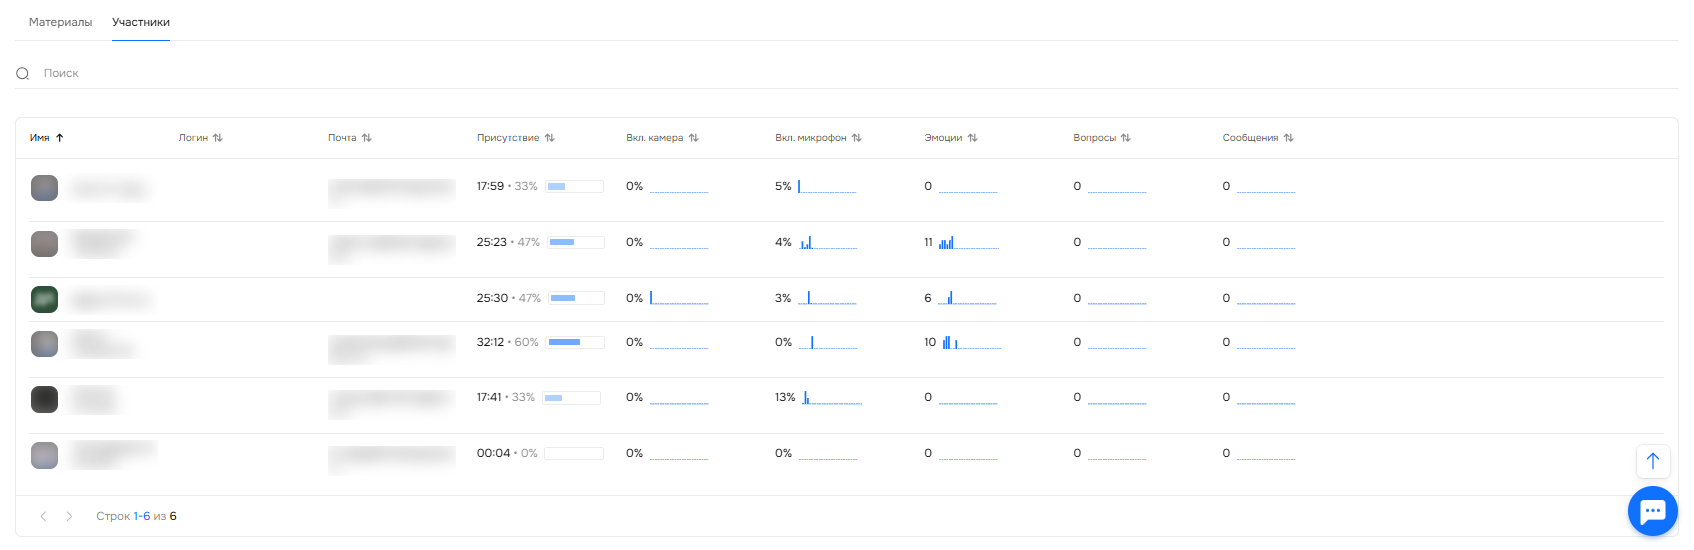Go to next page chevron
The image size is (1694, 550).
(x=69, y=516)
